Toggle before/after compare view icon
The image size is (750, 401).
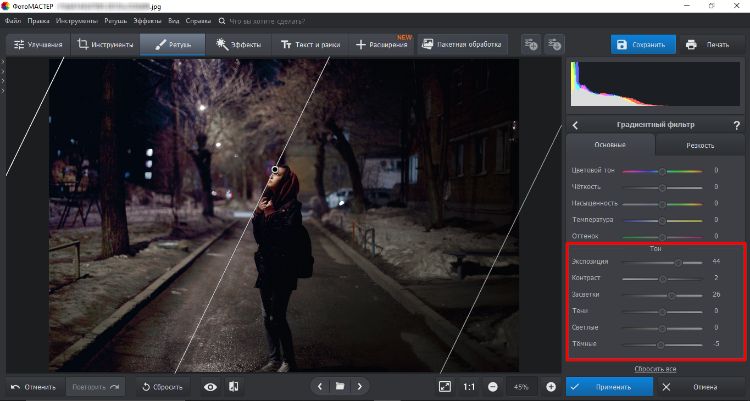coord(233,386)
